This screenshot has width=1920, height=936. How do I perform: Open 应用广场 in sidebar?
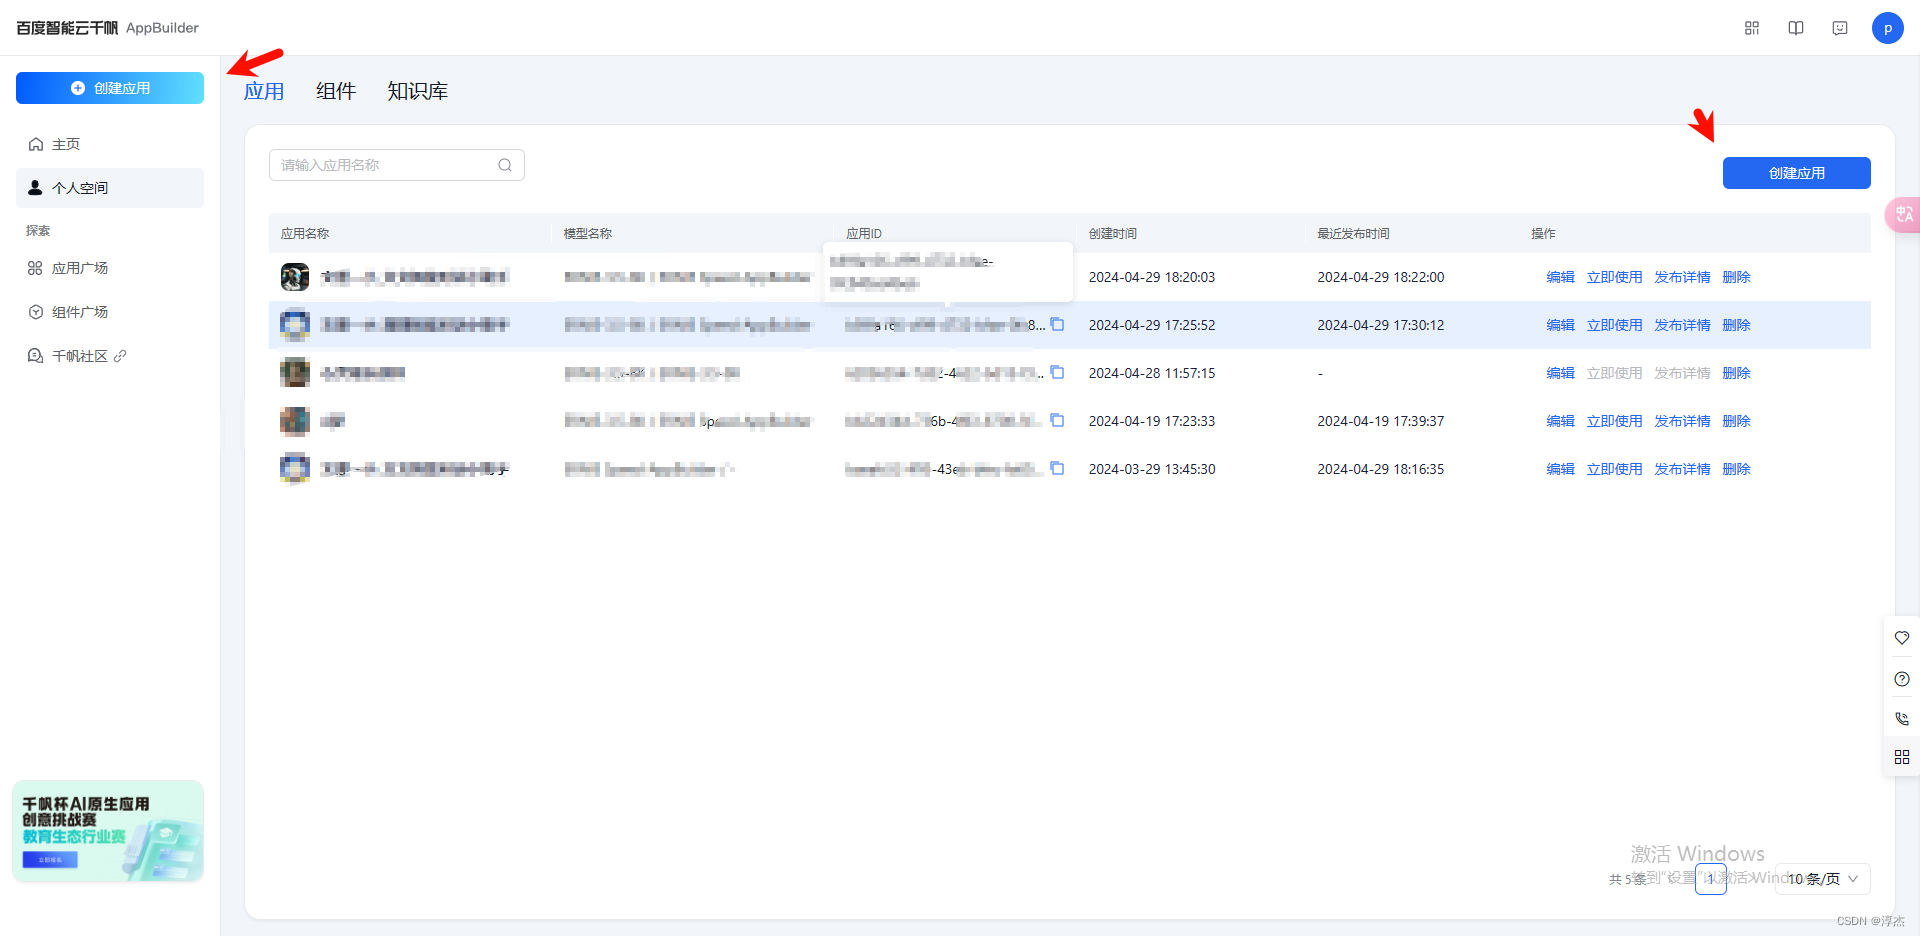coord(110,268)
